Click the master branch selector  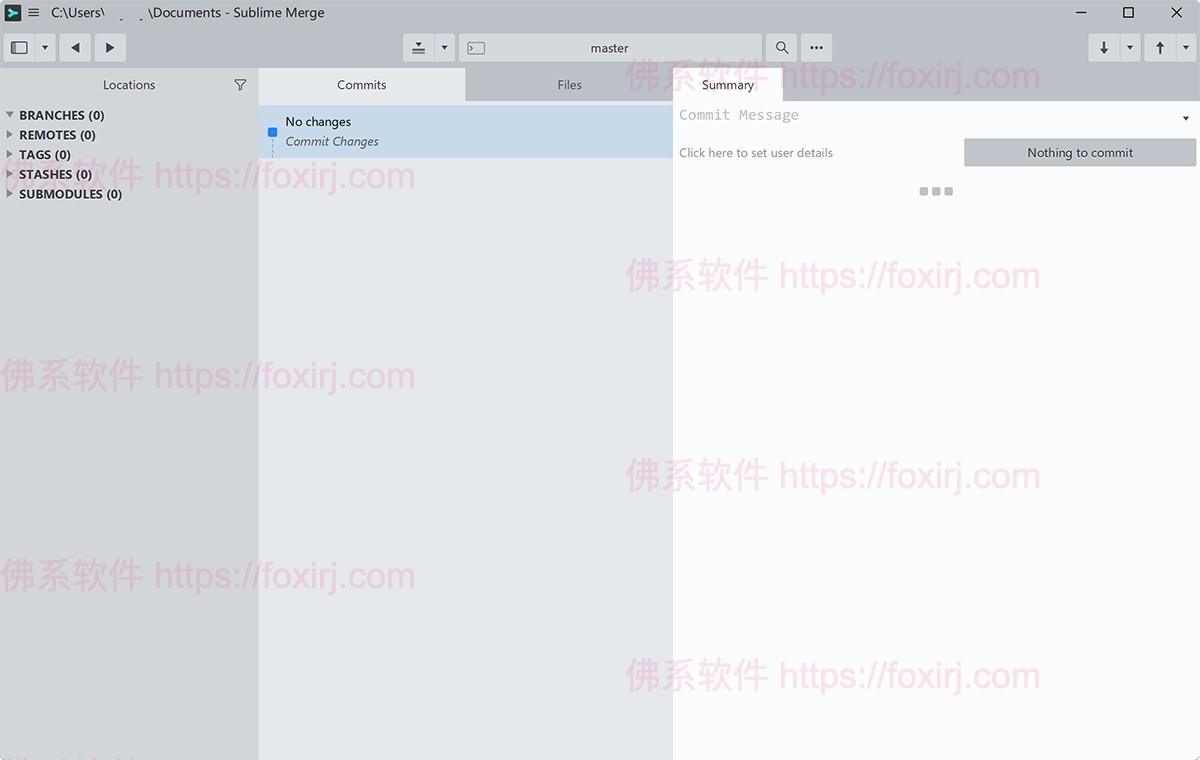click(x=609, y=48)
